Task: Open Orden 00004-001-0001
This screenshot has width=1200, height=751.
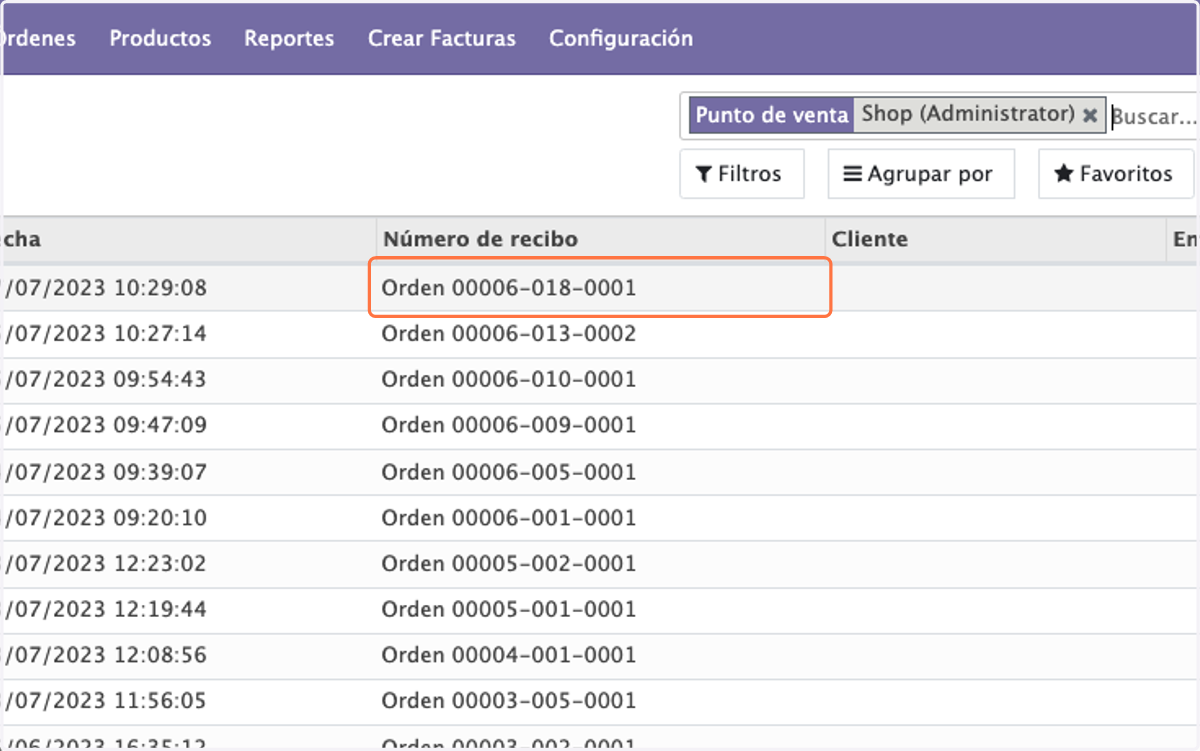Action: click(x=509, y=655)
